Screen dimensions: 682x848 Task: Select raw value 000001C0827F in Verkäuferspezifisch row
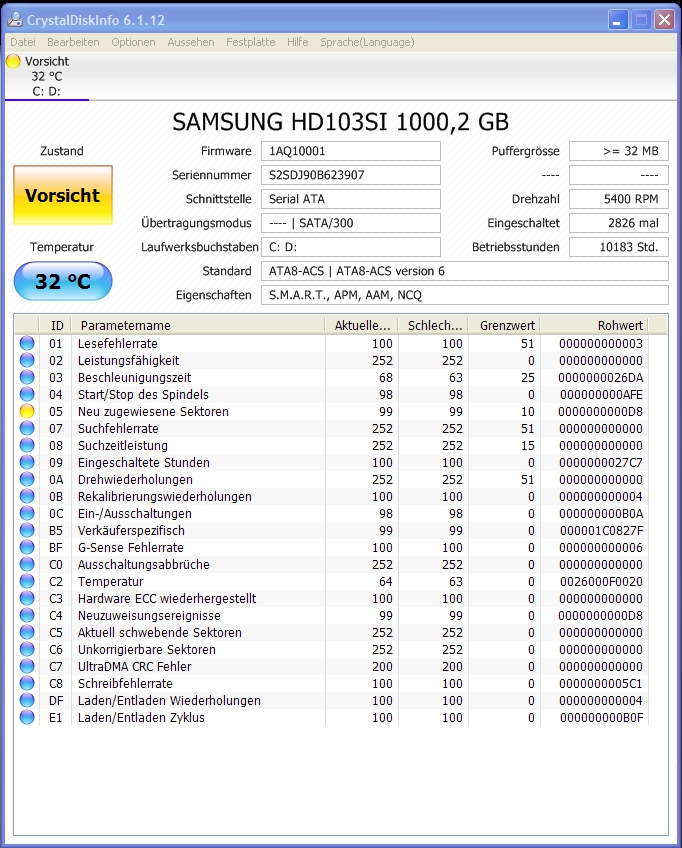601,531
